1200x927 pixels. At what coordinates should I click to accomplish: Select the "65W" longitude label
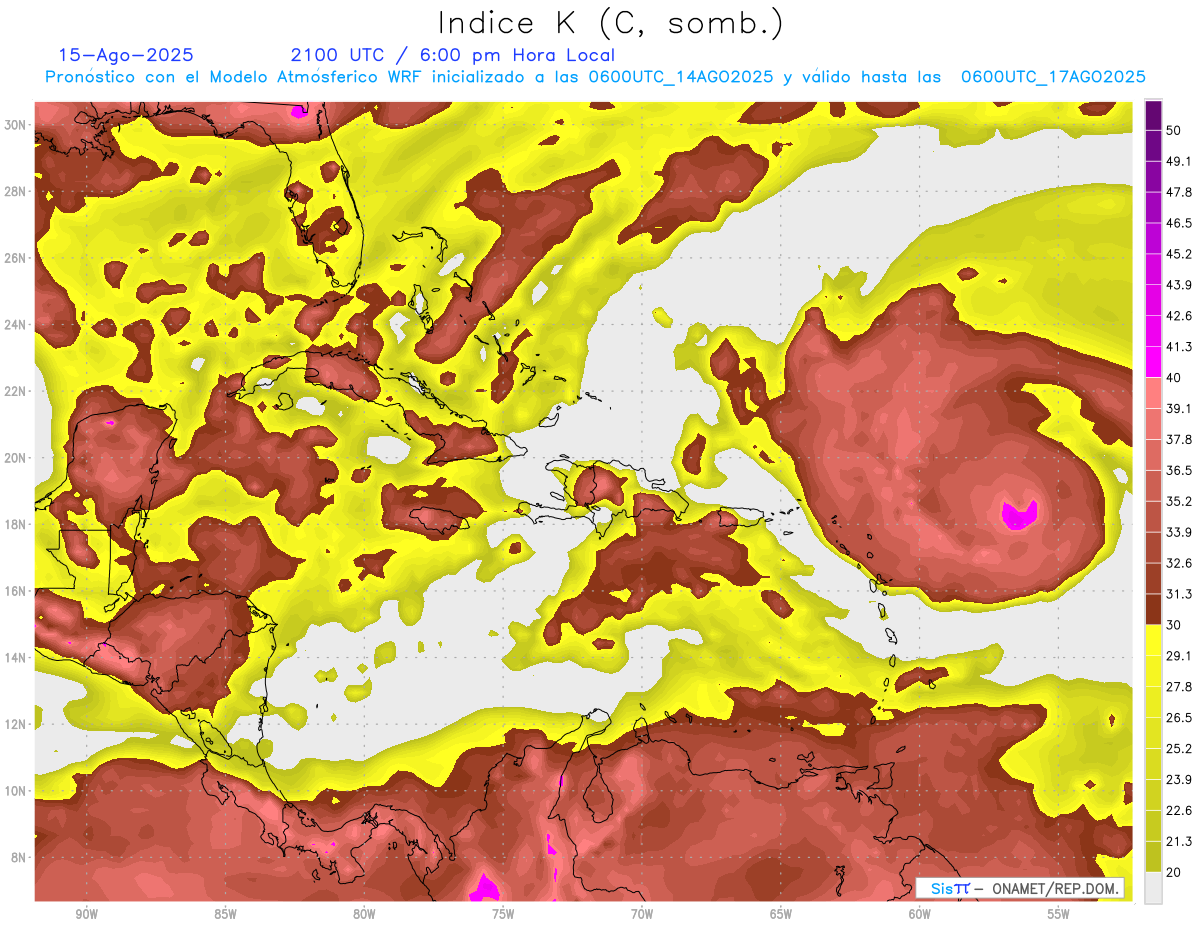tap(781, 914)
